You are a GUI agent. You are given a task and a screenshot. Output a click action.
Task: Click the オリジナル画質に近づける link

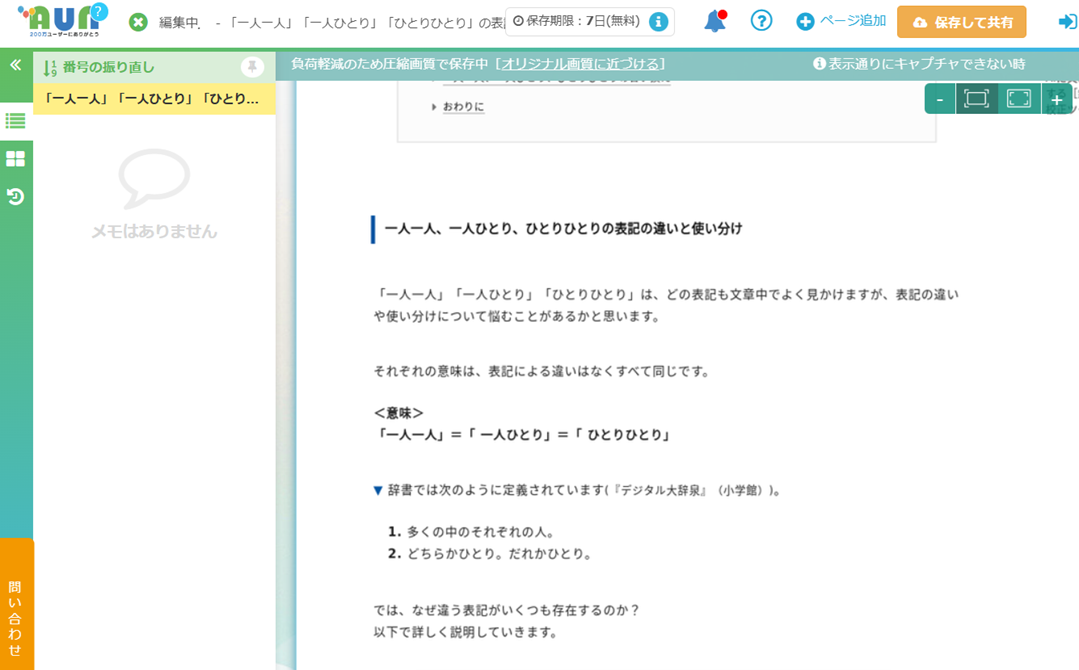580,64
